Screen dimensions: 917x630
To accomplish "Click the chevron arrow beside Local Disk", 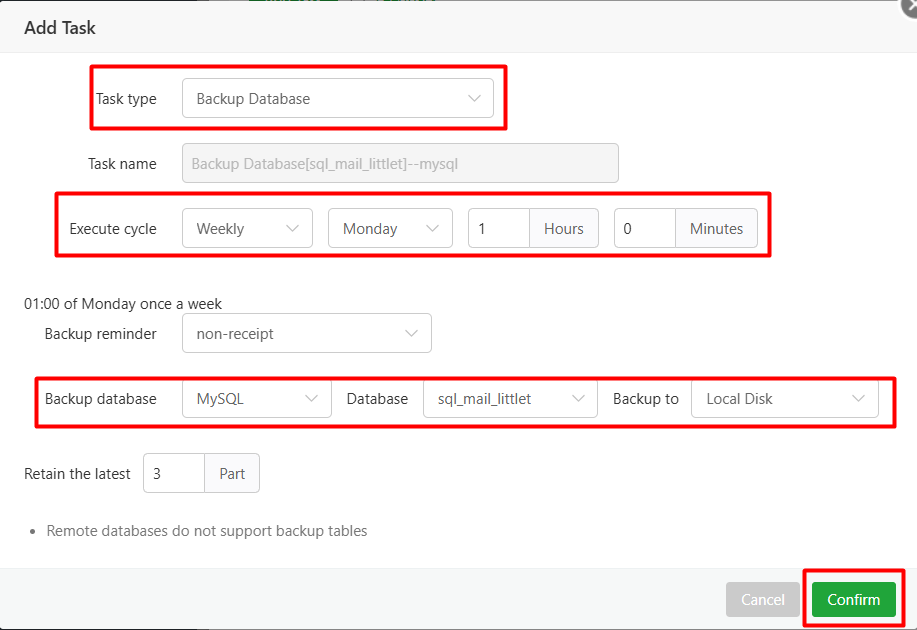I will [858, 398].
